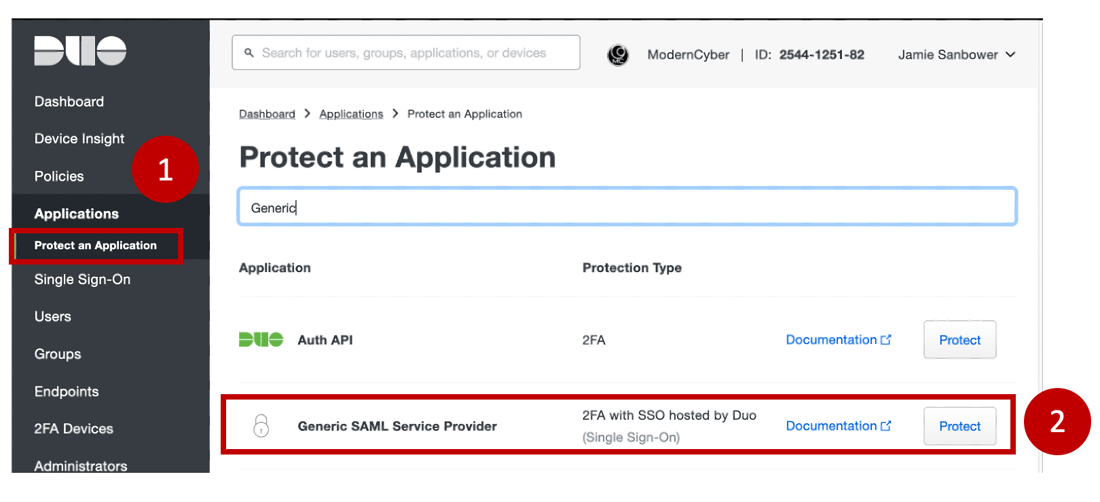Screen dimensions: 1100x502
Task: Go to Device Insight section
Action: pos(79,139)
